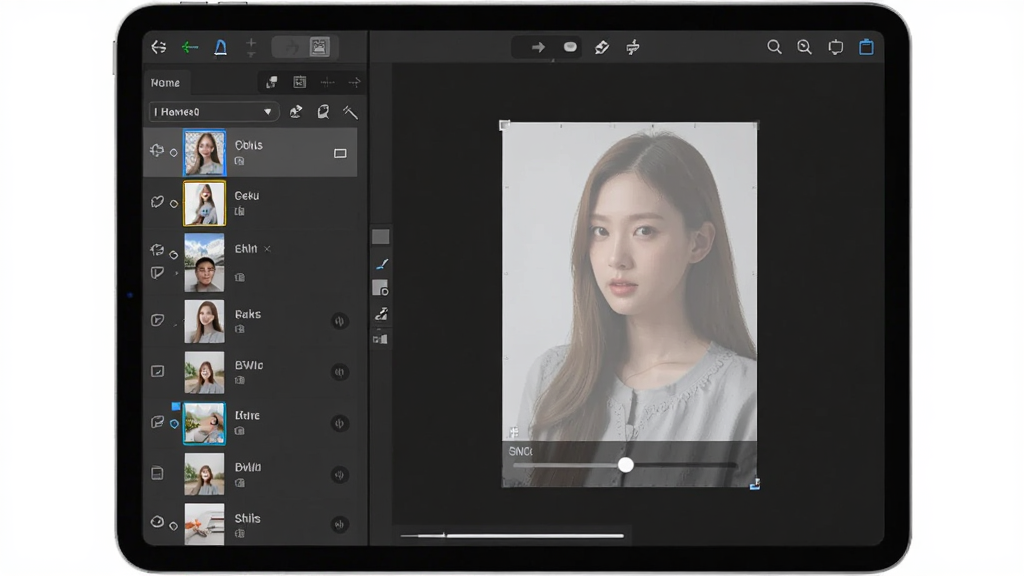Toggle the round icon on BWlo layer
The width and height of the screenshot is (1024, 576).
(339, 372)
